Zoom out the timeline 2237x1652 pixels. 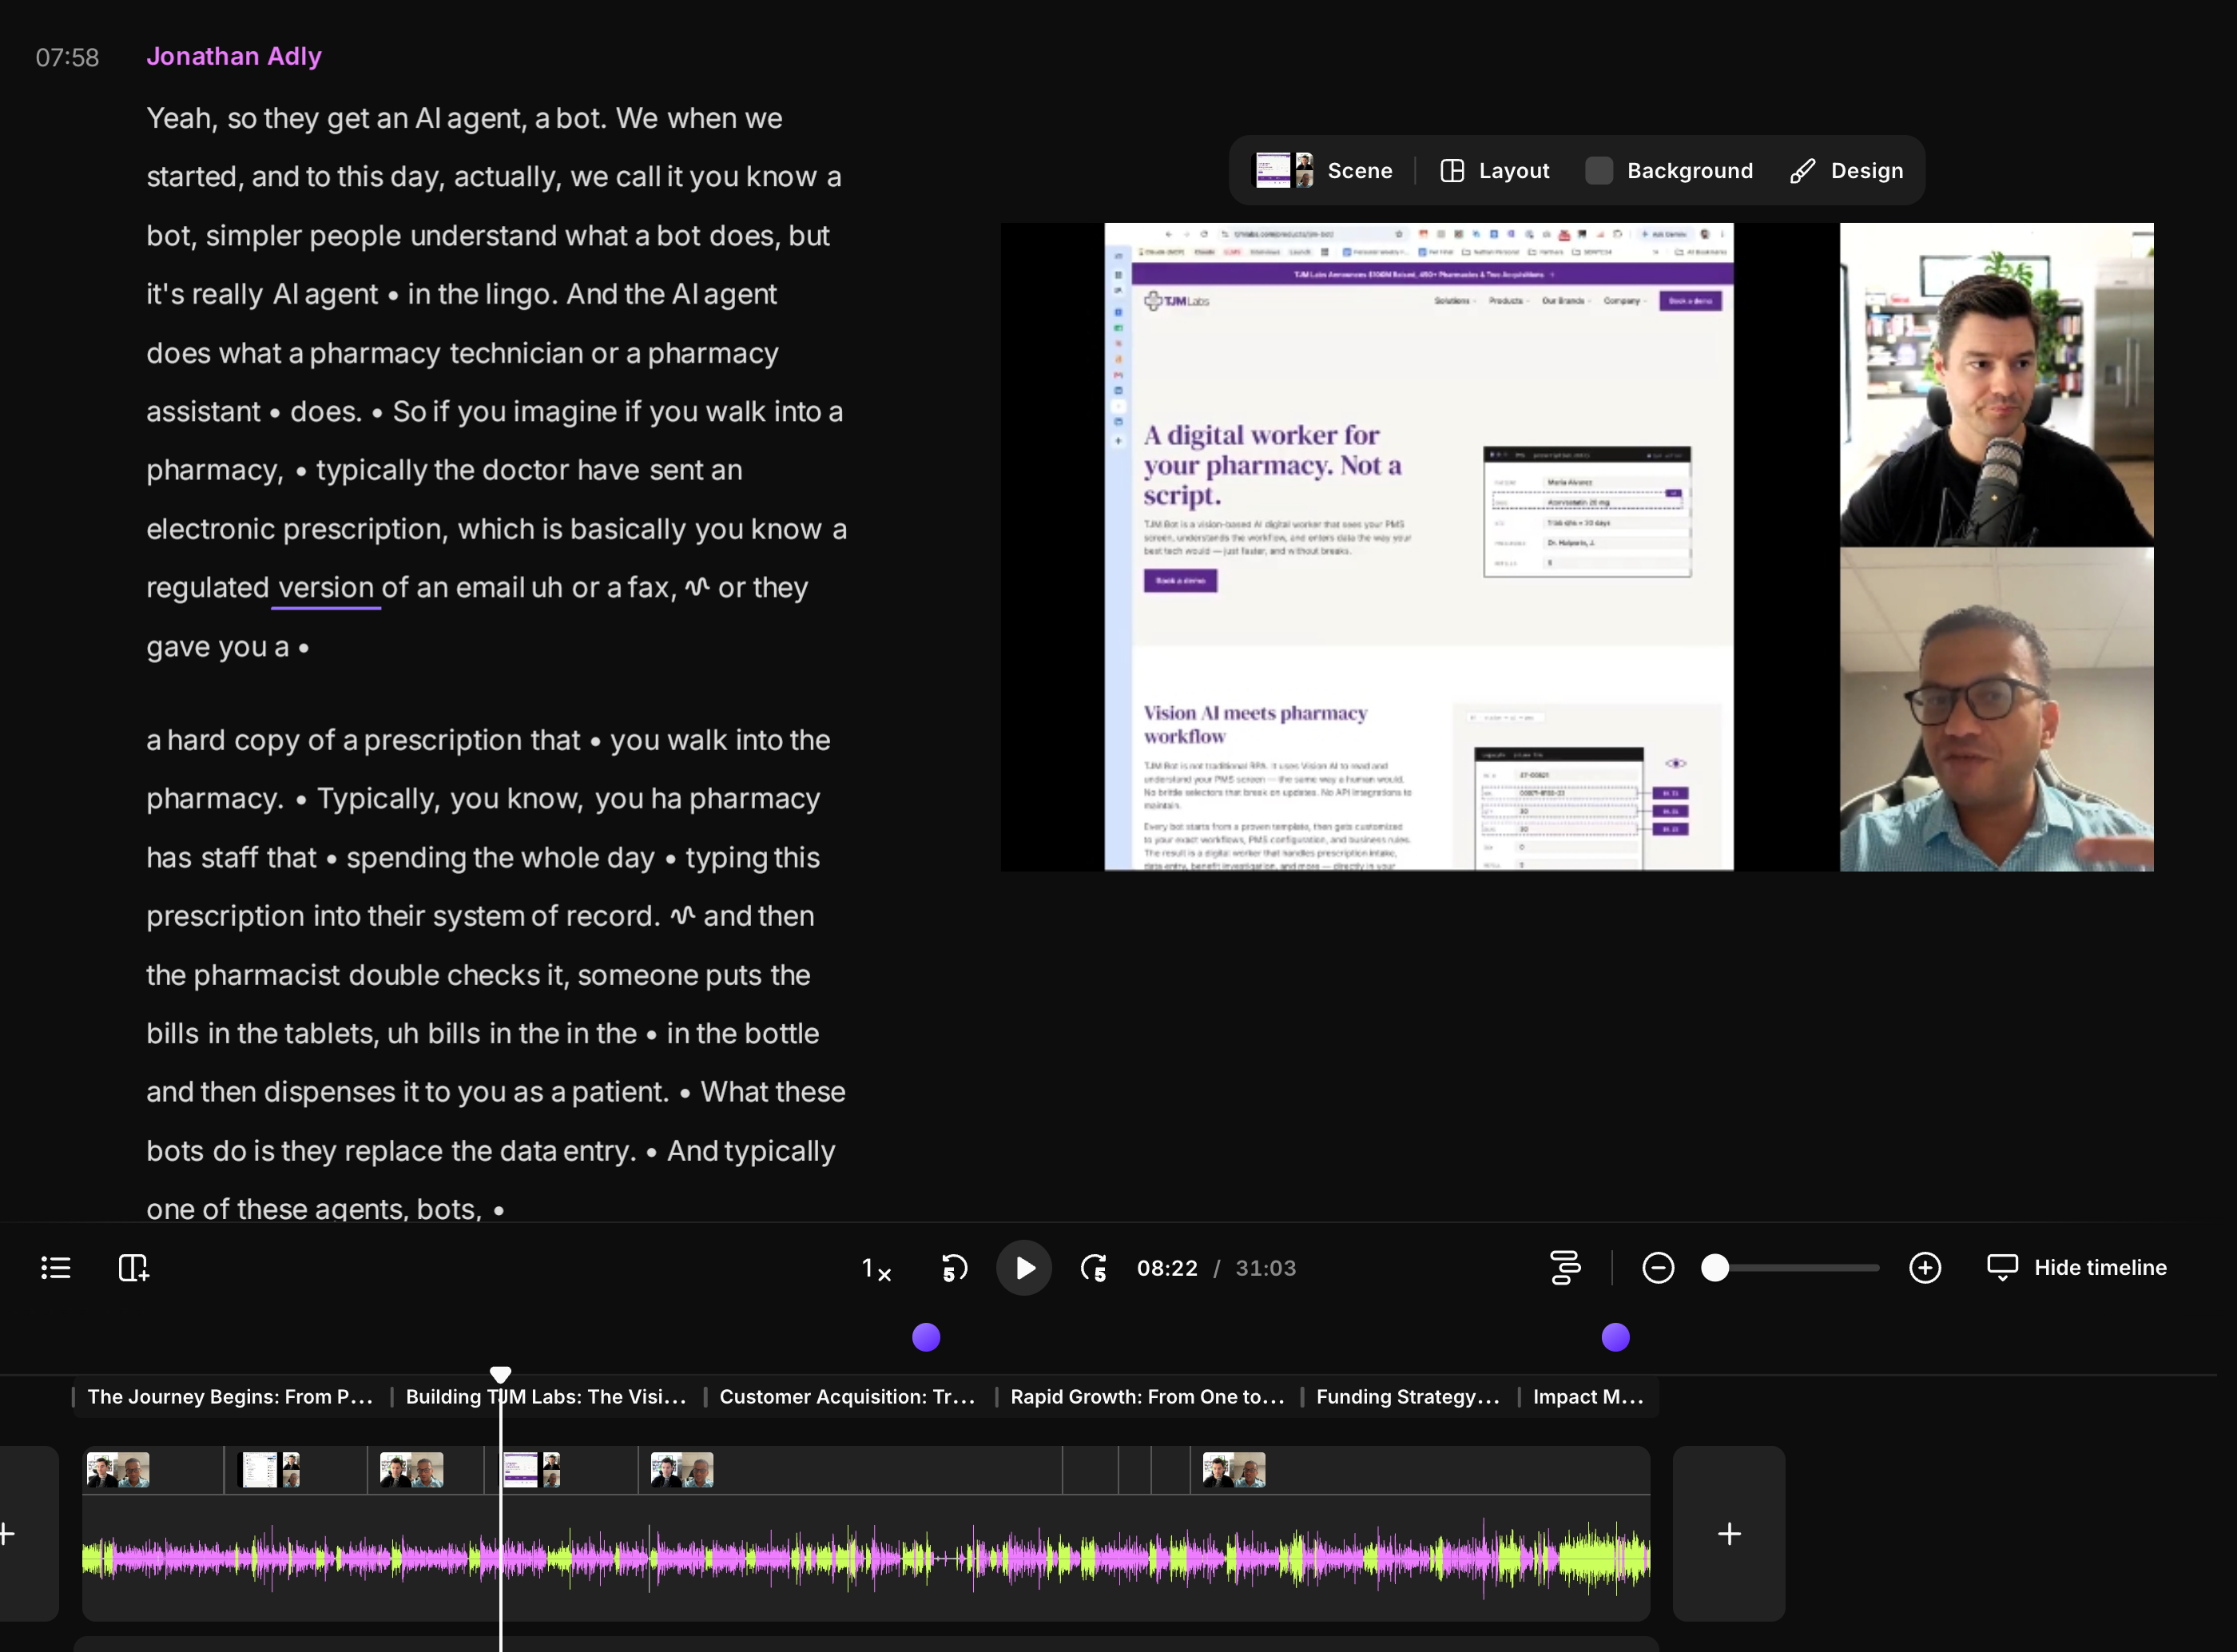1658,1268
